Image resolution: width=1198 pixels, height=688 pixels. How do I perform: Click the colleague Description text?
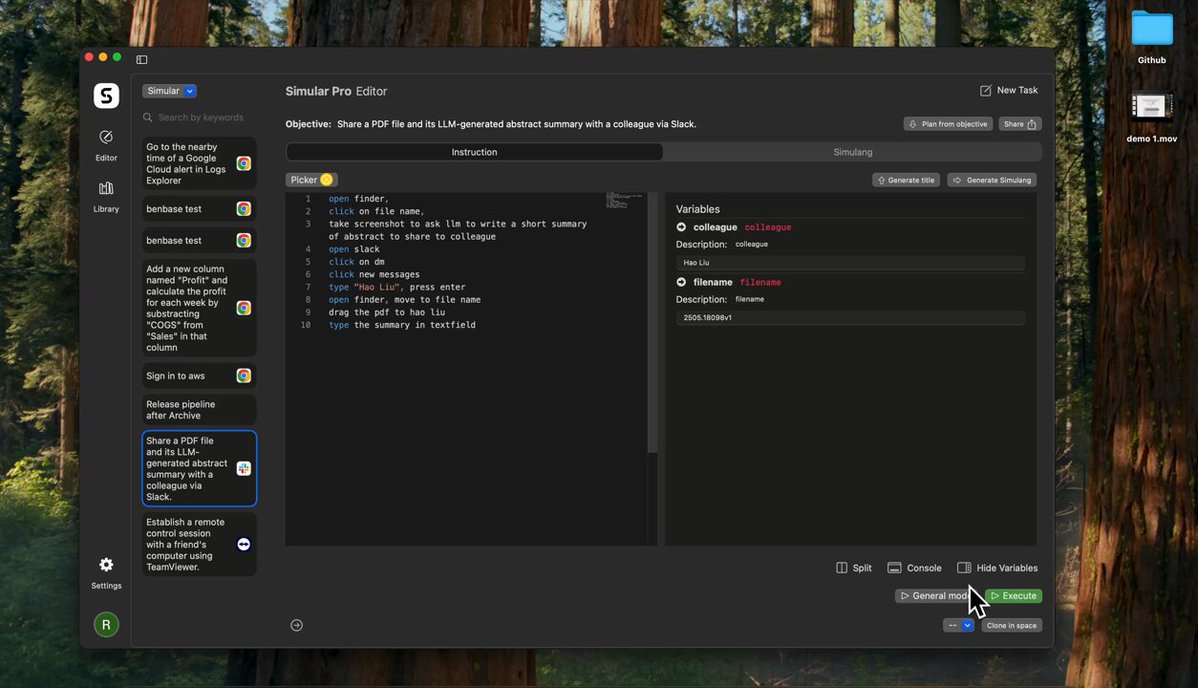click(751, 245)
